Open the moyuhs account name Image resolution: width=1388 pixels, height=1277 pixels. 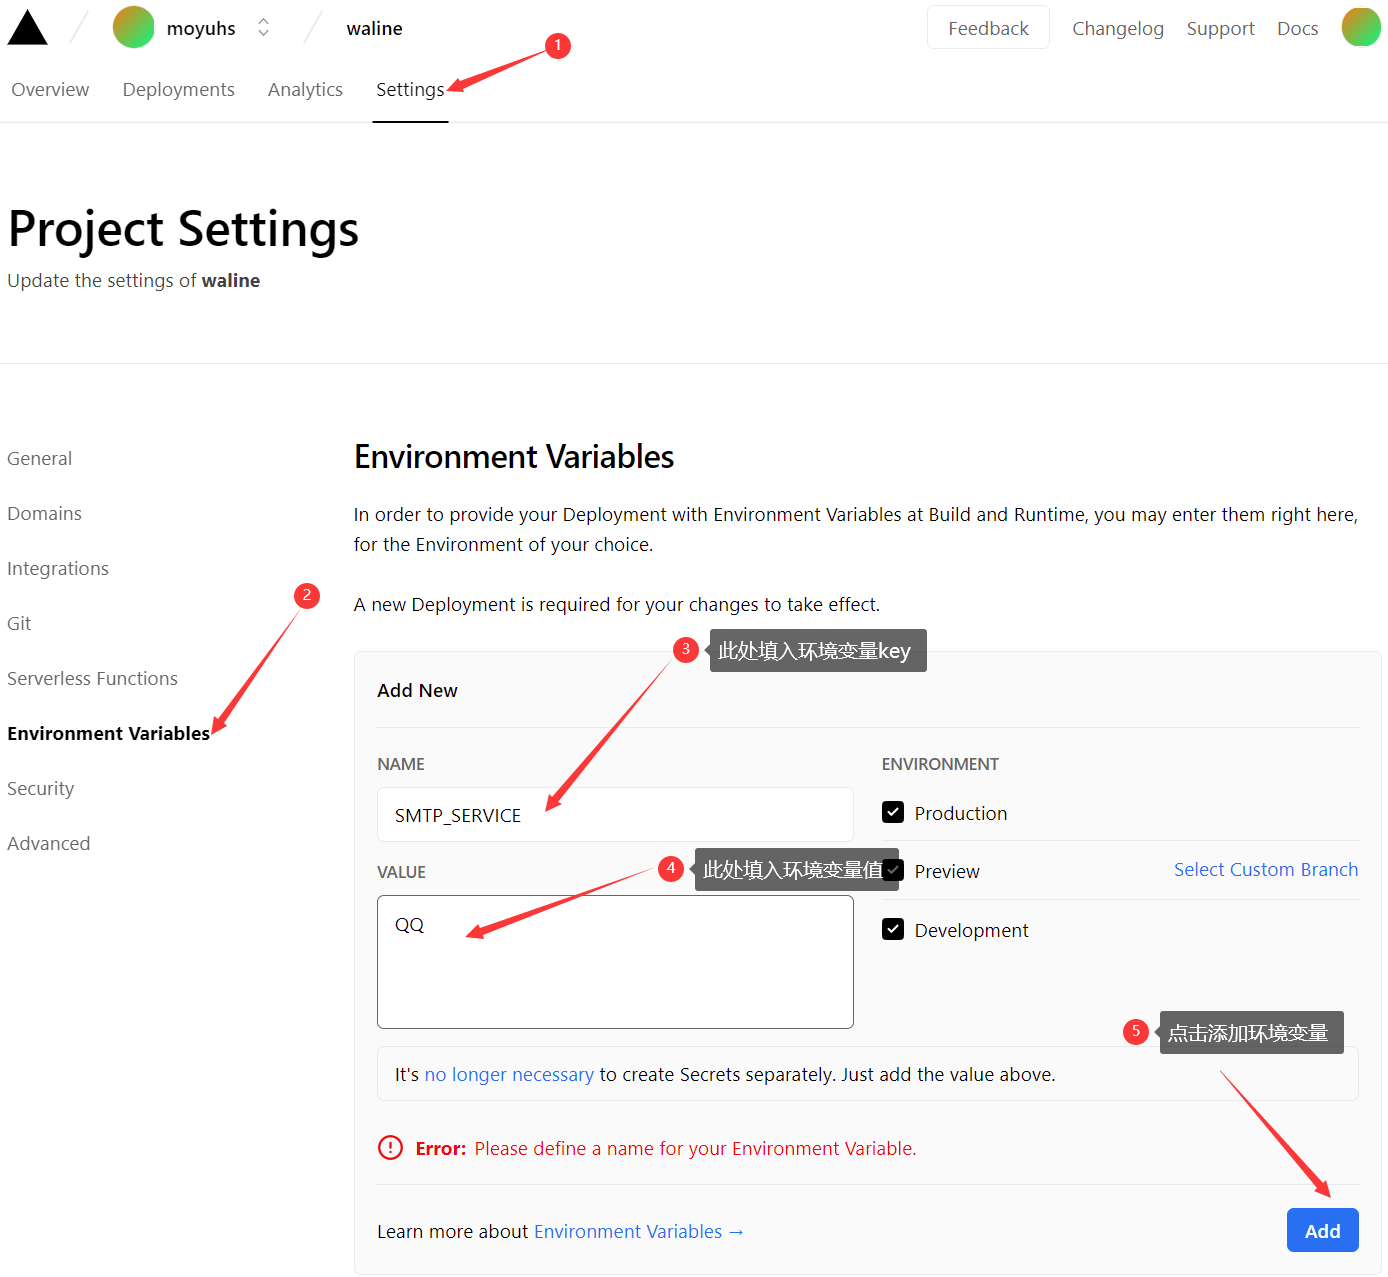[201, 29]
